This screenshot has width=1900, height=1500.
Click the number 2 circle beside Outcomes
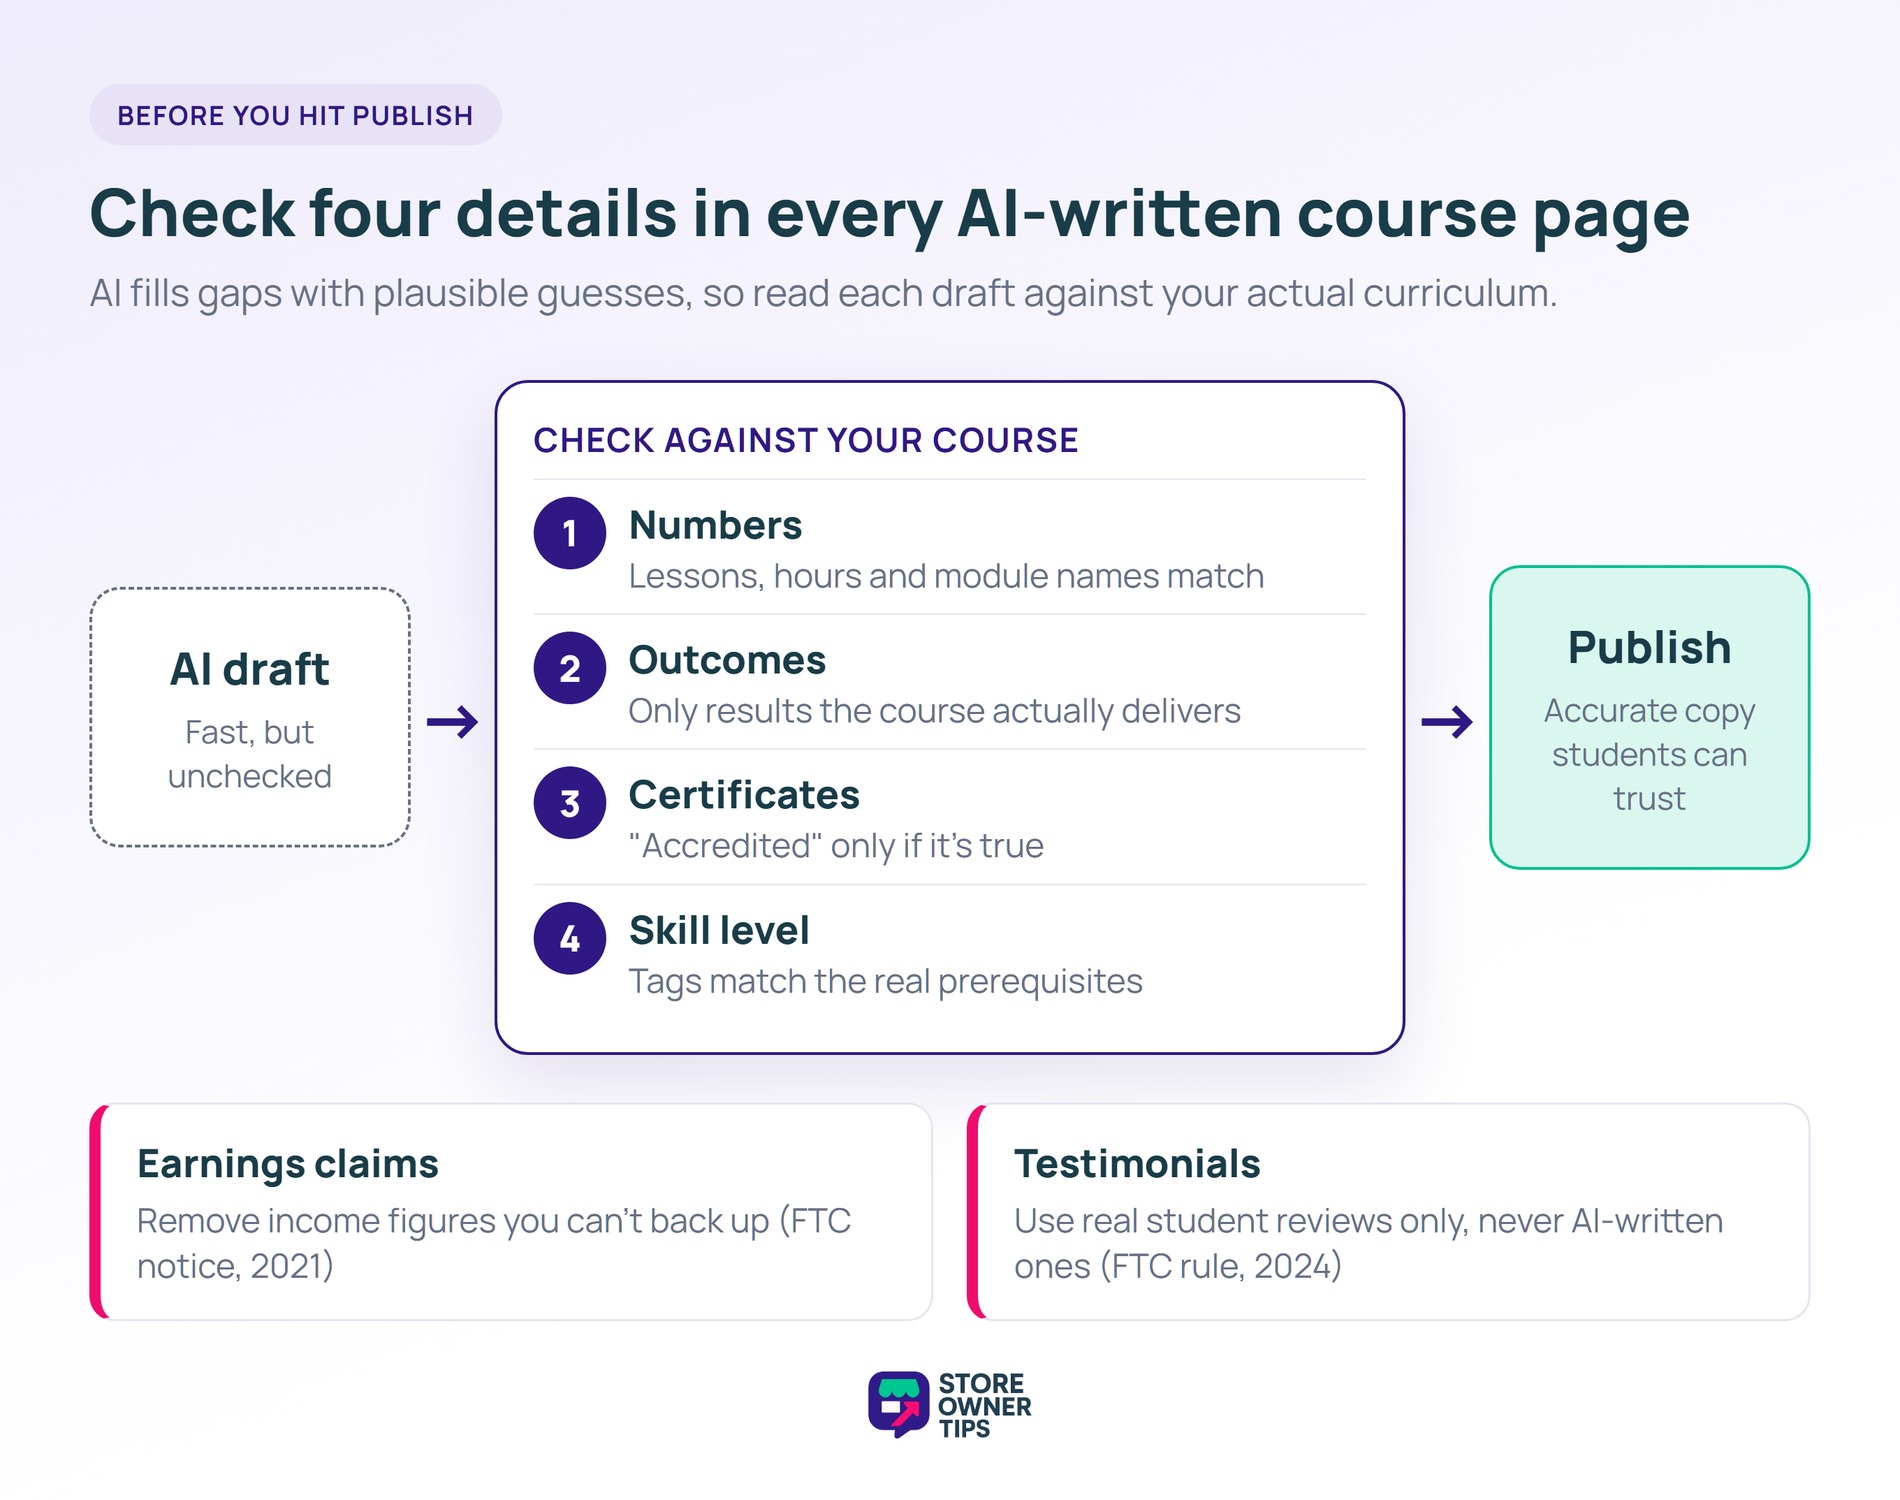click(570, 668)
